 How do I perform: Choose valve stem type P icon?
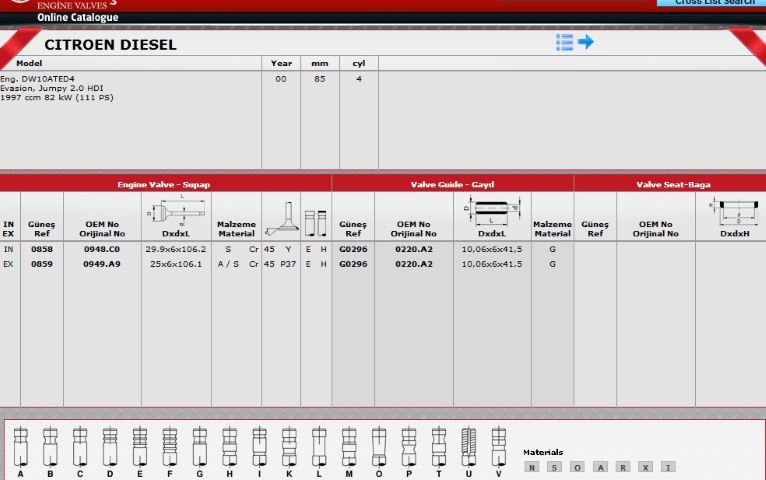point(408,446)
